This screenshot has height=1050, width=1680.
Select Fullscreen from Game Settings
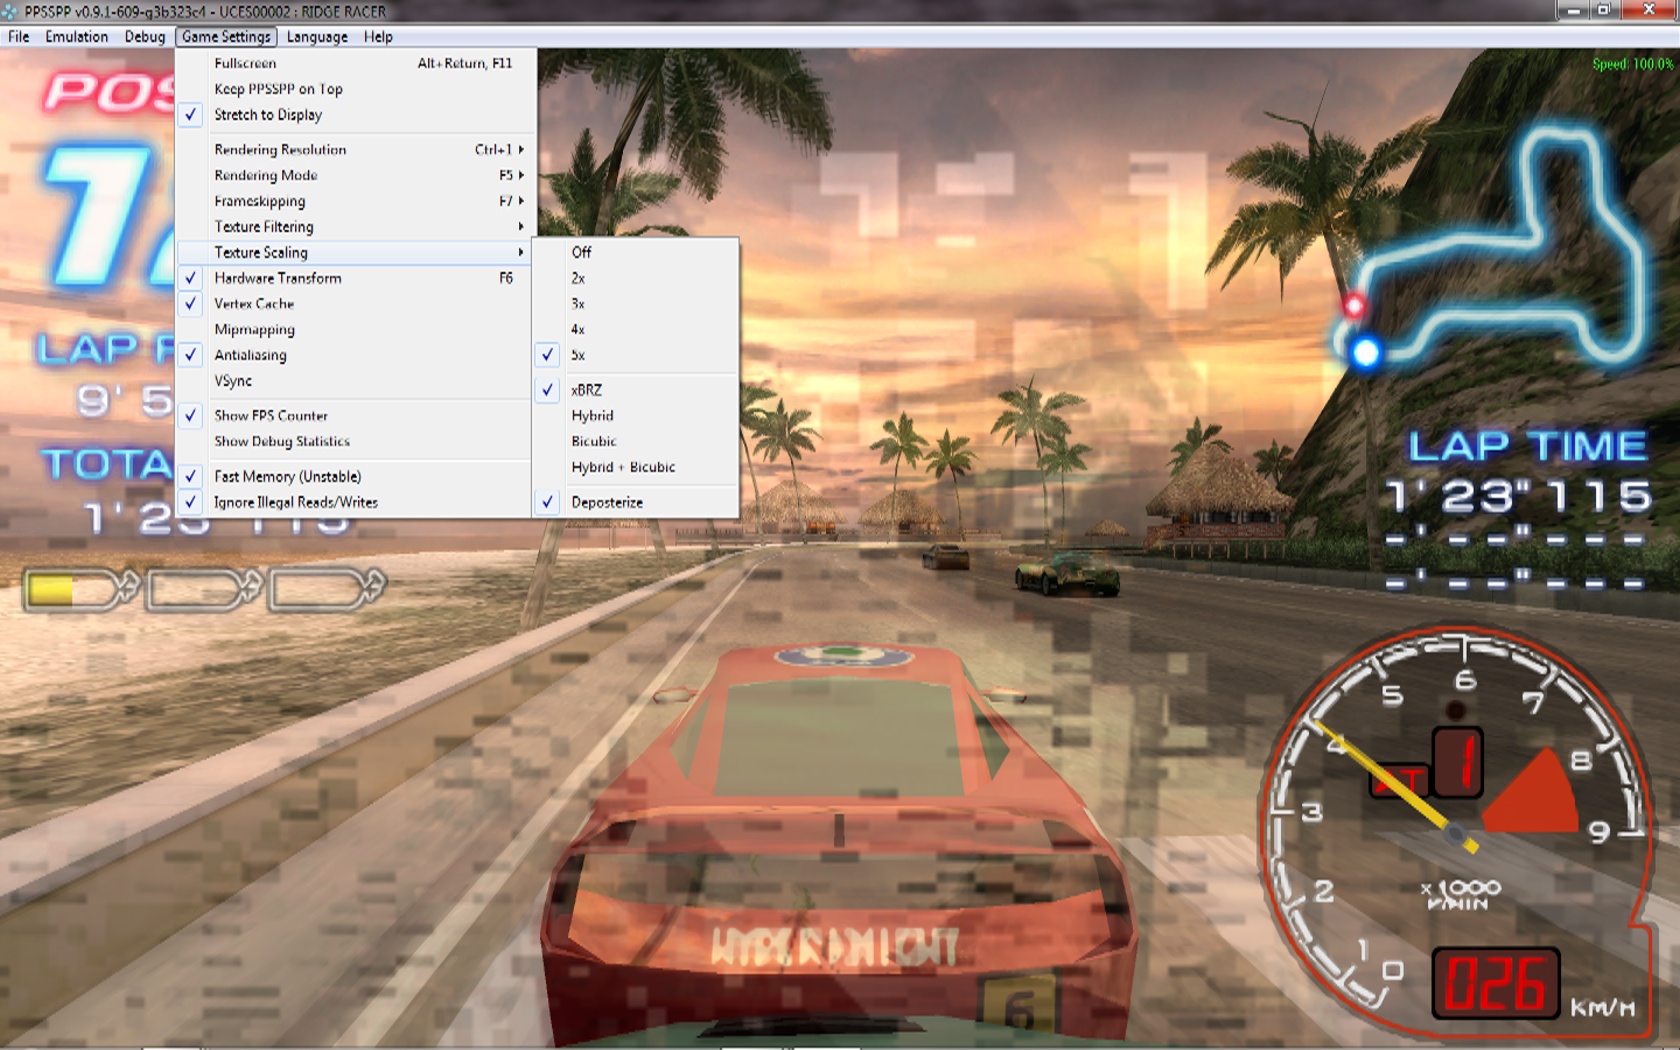pos(245,63)
